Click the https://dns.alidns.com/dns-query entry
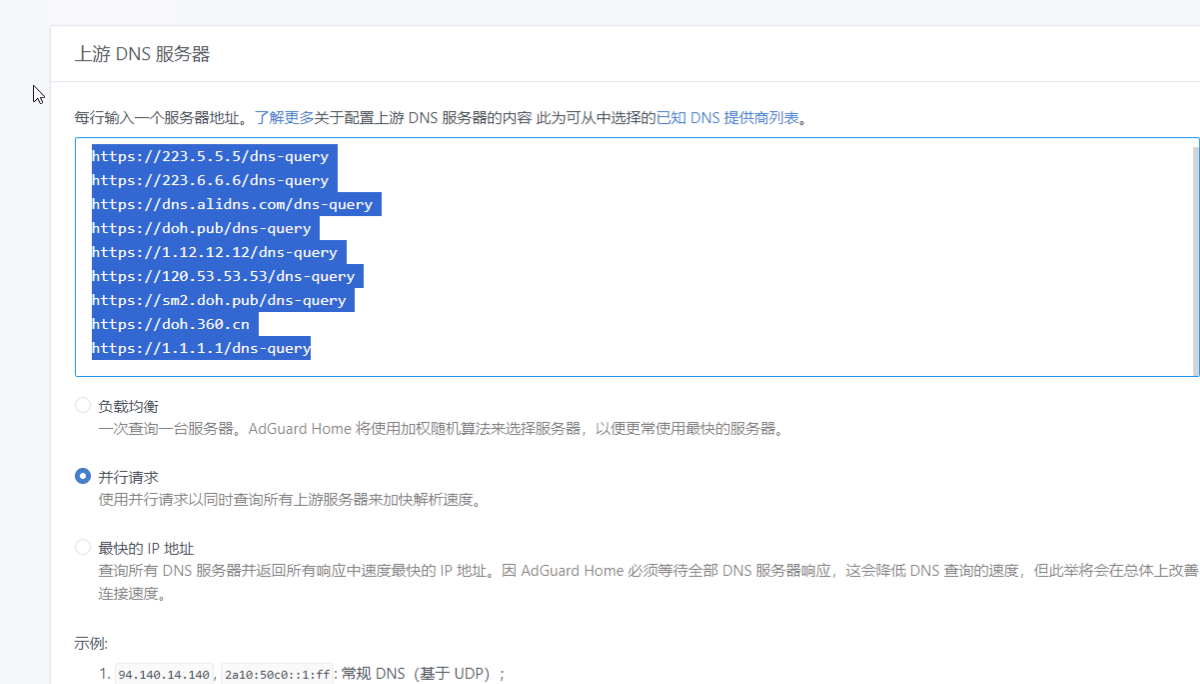Viewport: 1200px width, 684px height. click(x=235, y=204)
